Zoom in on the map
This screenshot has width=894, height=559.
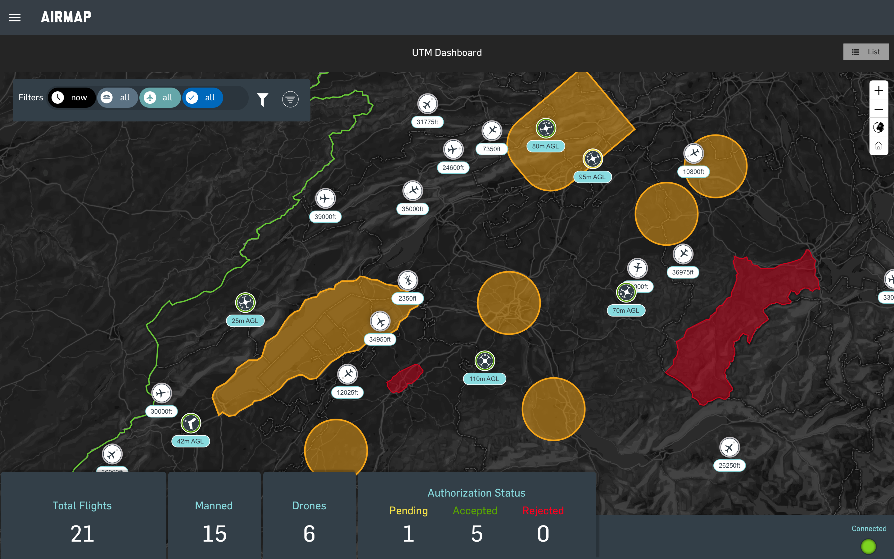(x=878, y=90)
